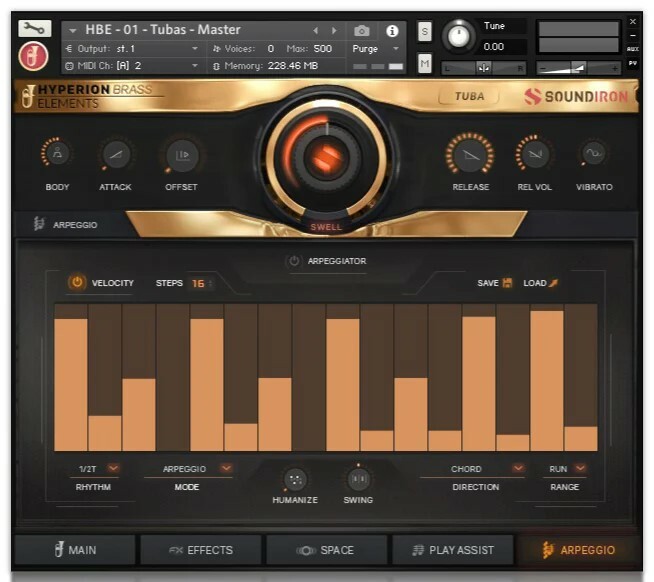Screen dimensions: 654x582
Task: Solo the instrument with S button
Action: (x=425, y=32)
